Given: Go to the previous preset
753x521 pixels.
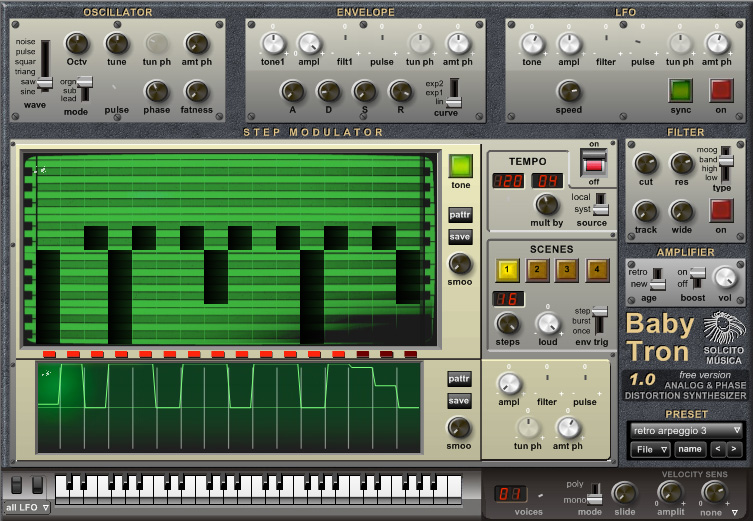Looking at the screenshot, I should coord(718,449).
